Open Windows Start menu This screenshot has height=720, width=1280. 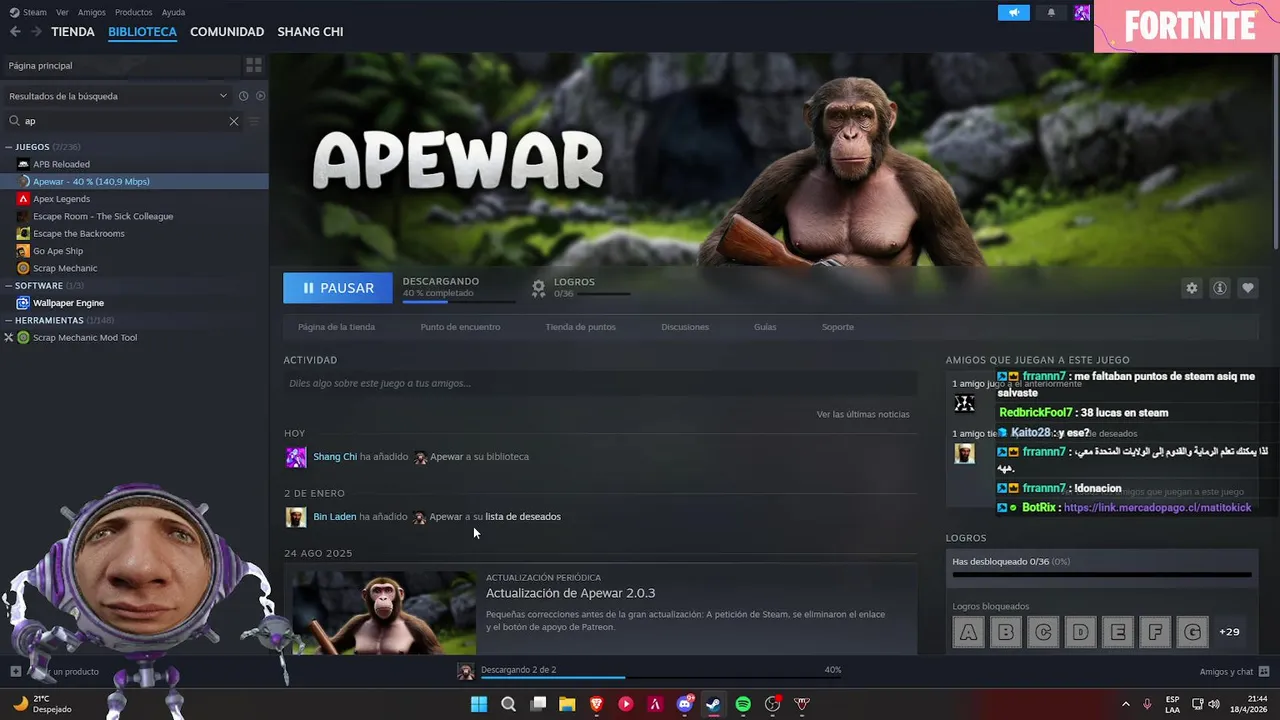click(479, 704)
